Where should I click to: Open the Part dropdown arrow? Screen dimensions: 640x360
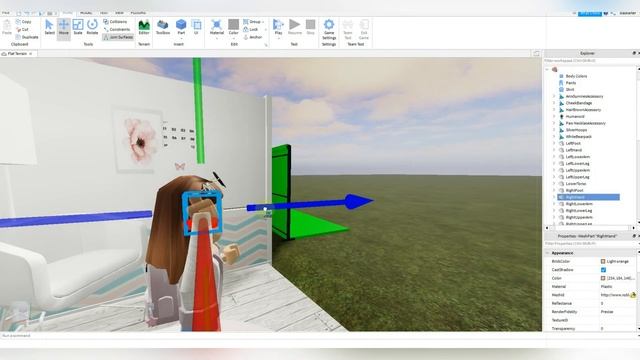pyautogui.click(x=181, y=38)
